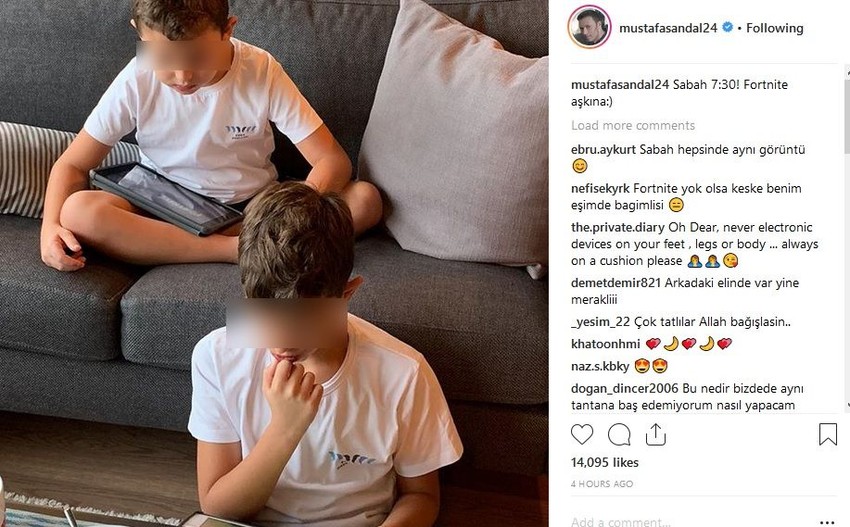The height and width of the screenshot is (527, 850).
Task: Share the post using the upload icon
Action: point(655,435)
